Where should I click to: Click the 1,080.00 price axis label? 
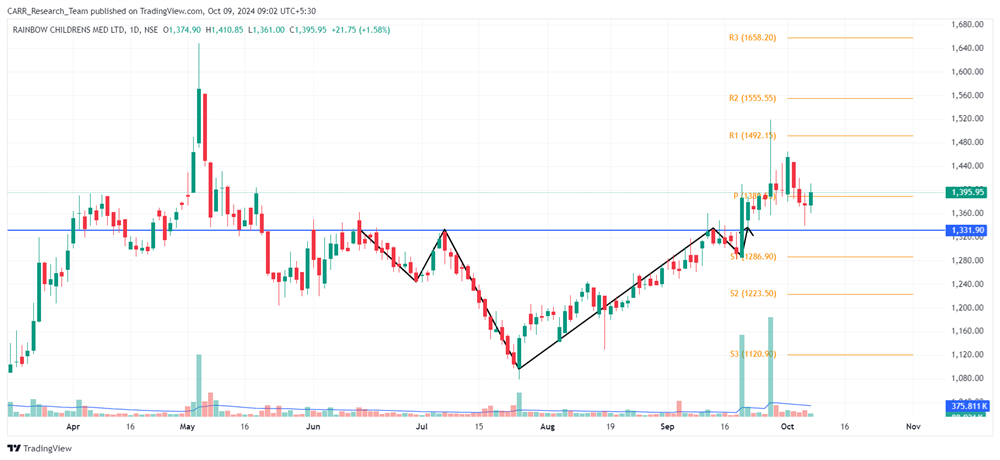(x=969, y=379)
